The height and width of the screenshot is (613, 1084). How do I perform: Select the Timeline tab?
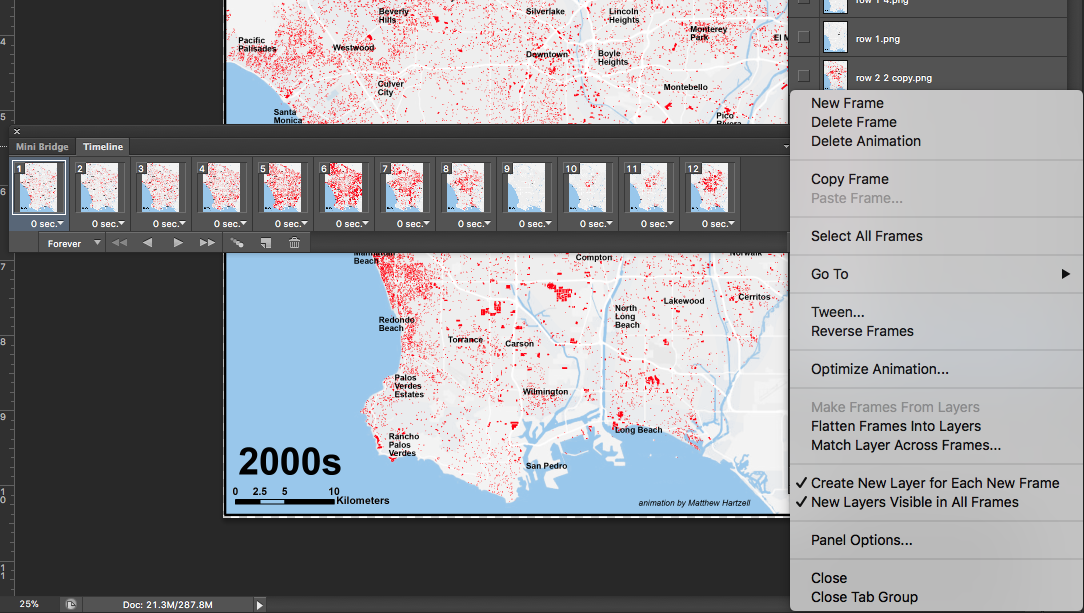click(x=103, y=147)
